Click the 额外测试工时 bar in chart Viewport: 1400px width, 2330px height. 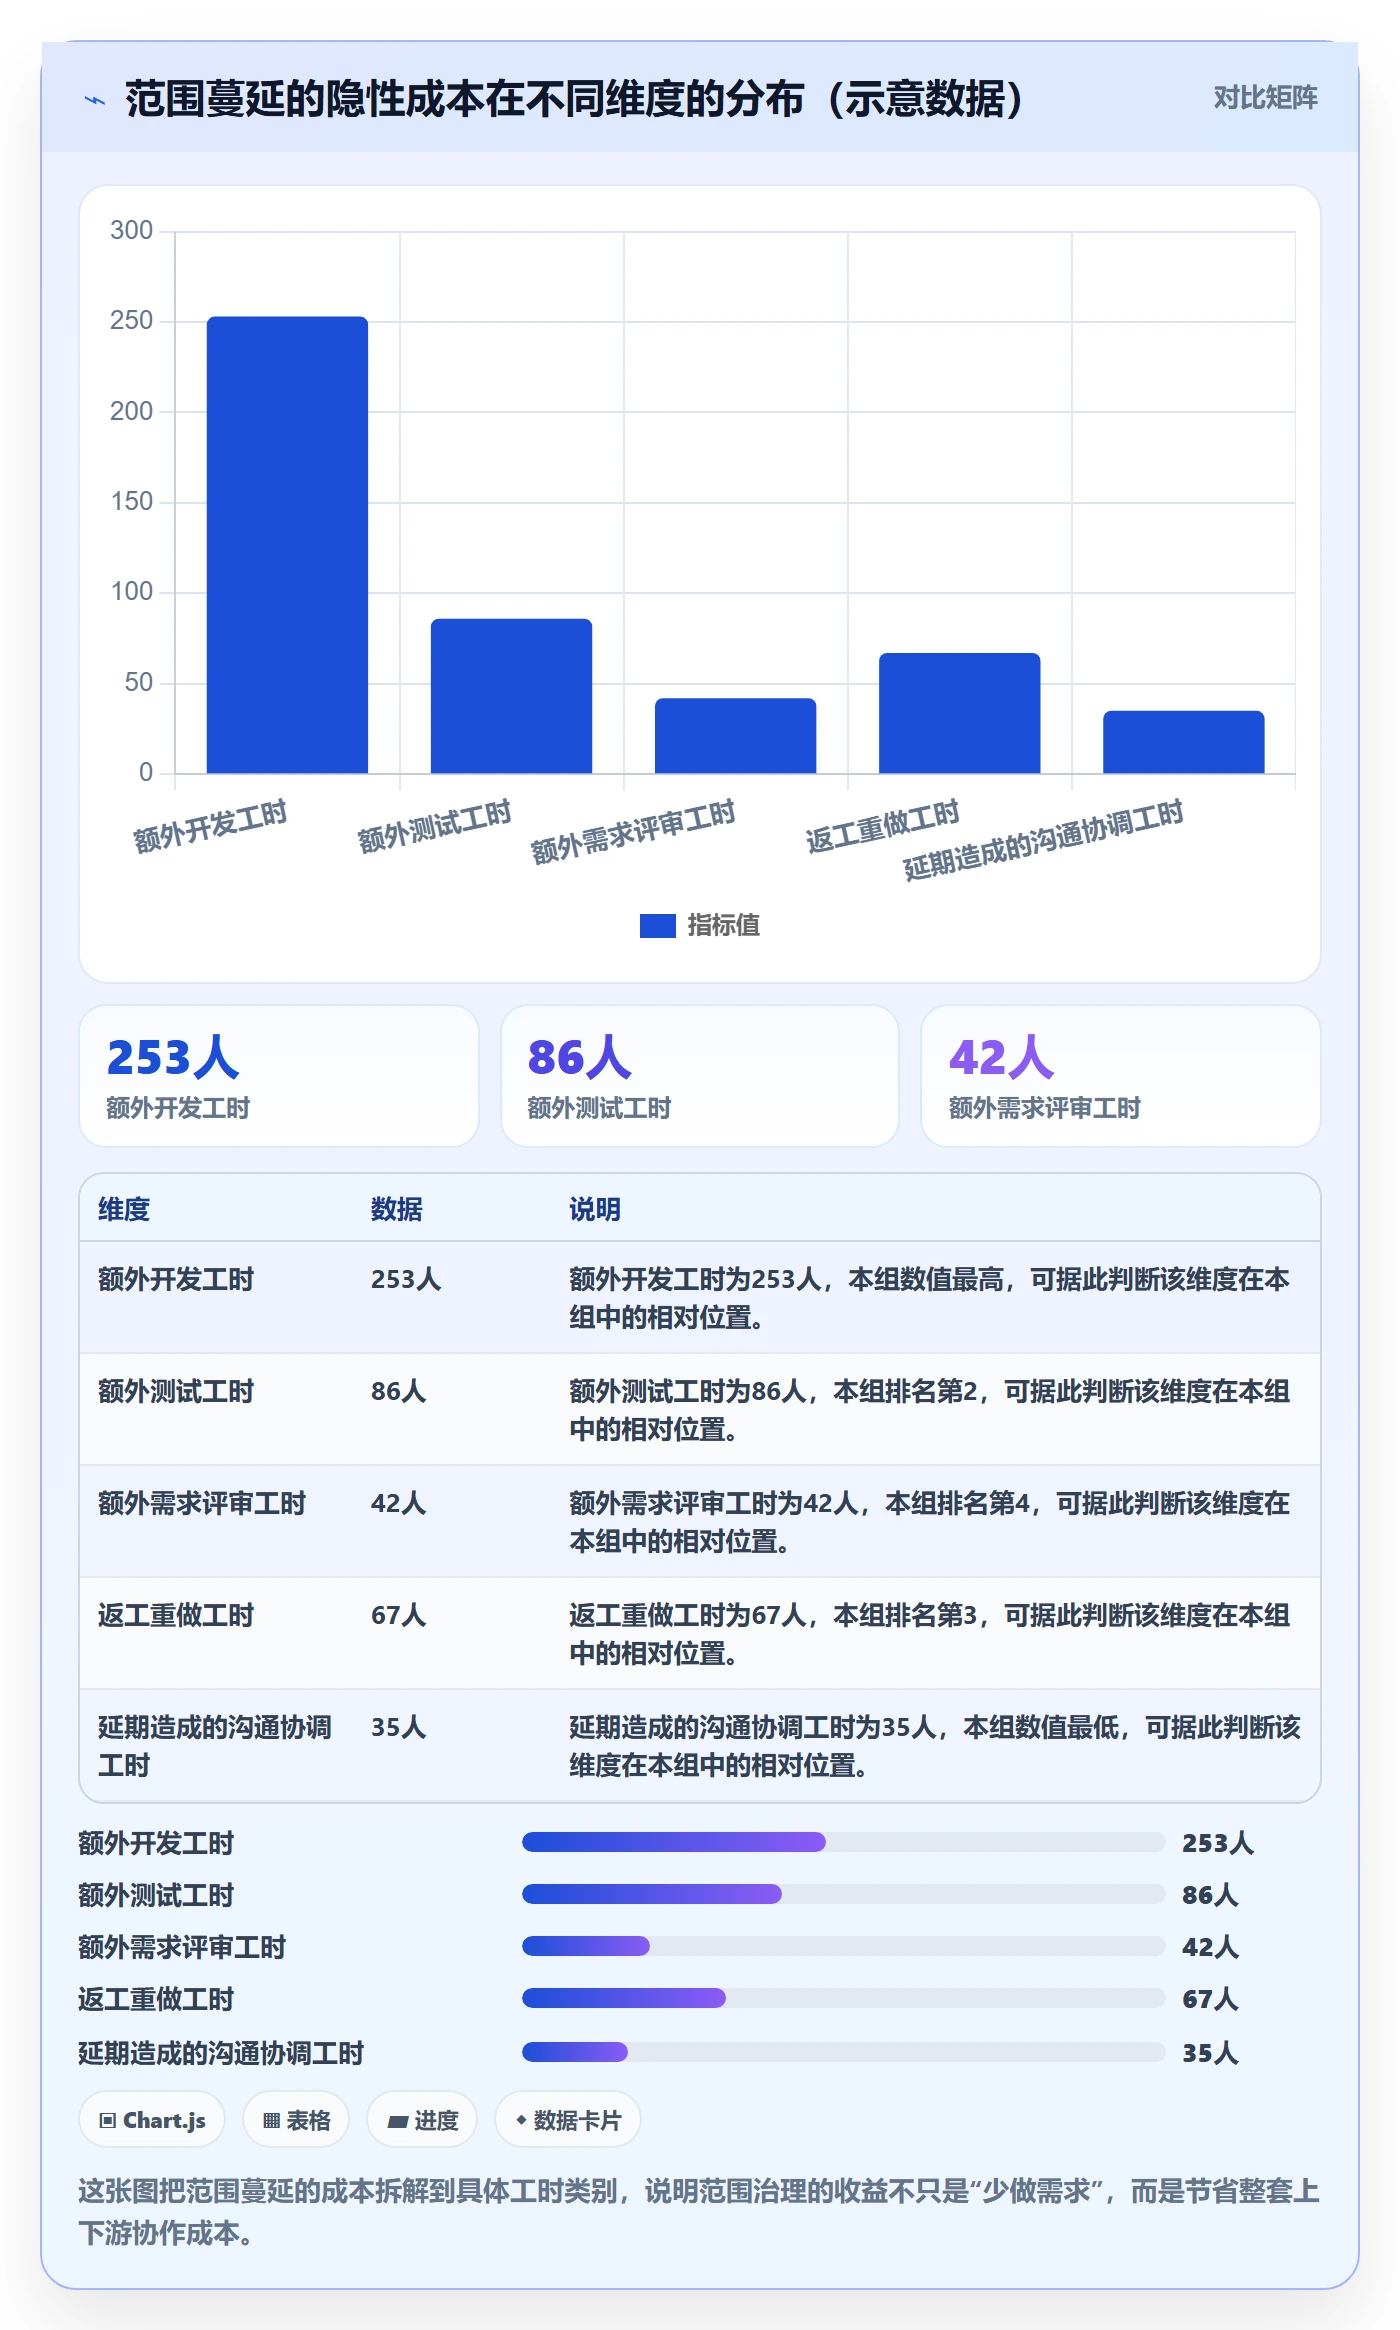tap(511, 696)
